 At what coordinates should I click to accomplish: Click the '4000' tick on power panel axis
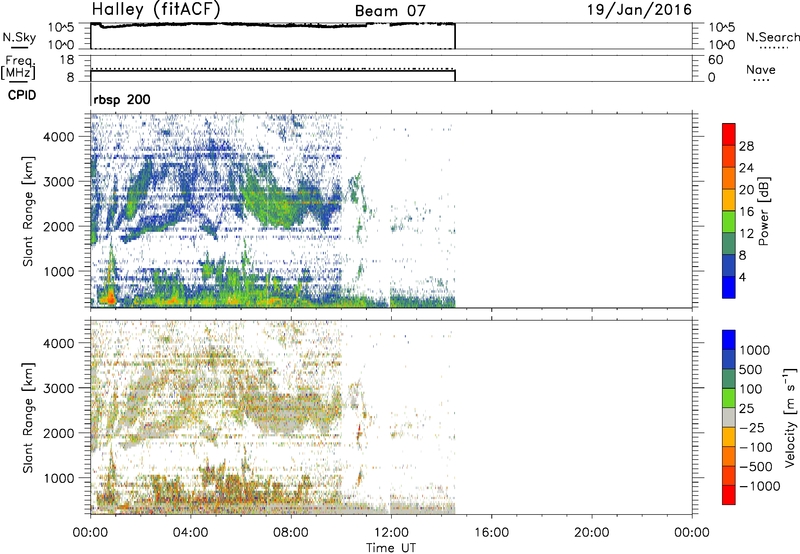[59, 137]
